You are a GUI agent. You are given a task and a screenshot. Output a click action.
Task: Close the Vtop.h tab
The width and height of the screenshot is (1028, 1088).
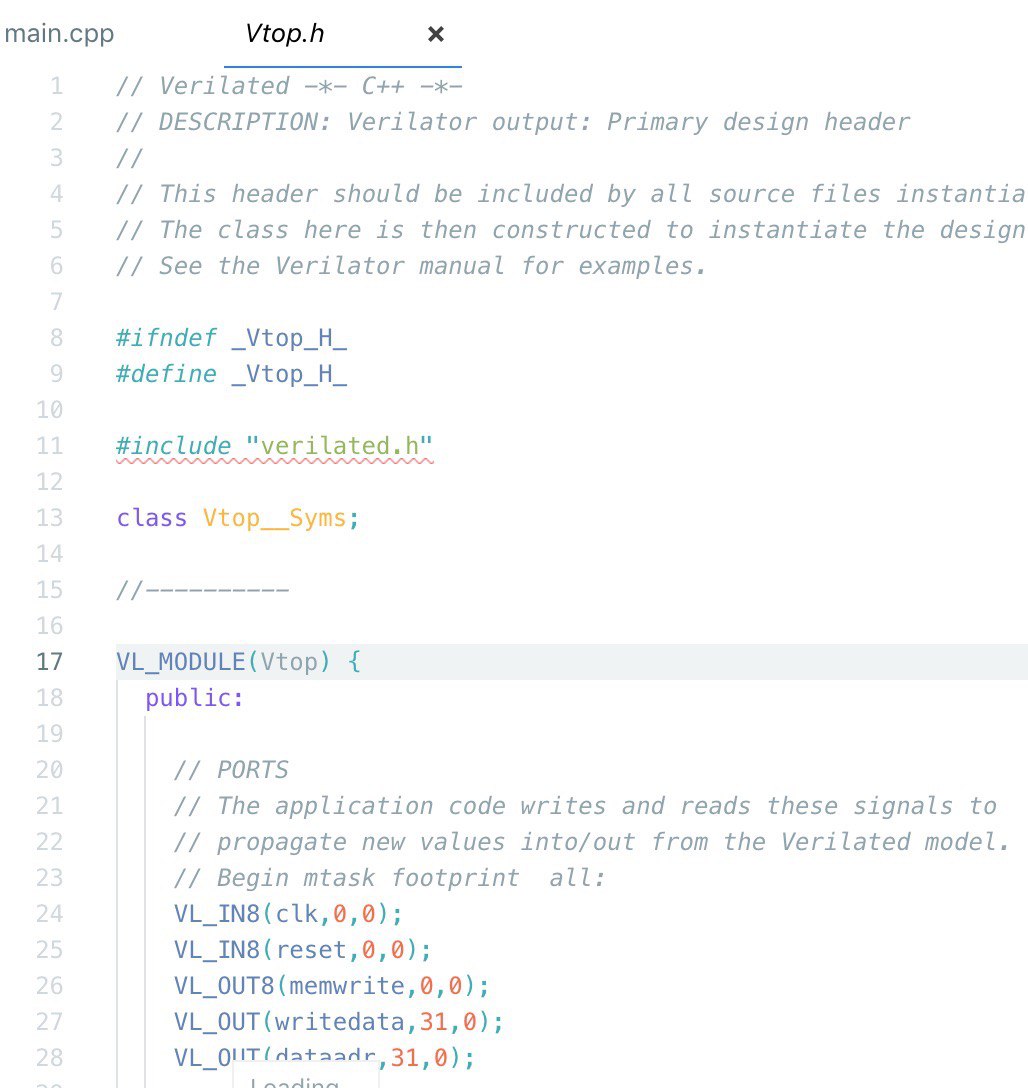coord(436,34)
